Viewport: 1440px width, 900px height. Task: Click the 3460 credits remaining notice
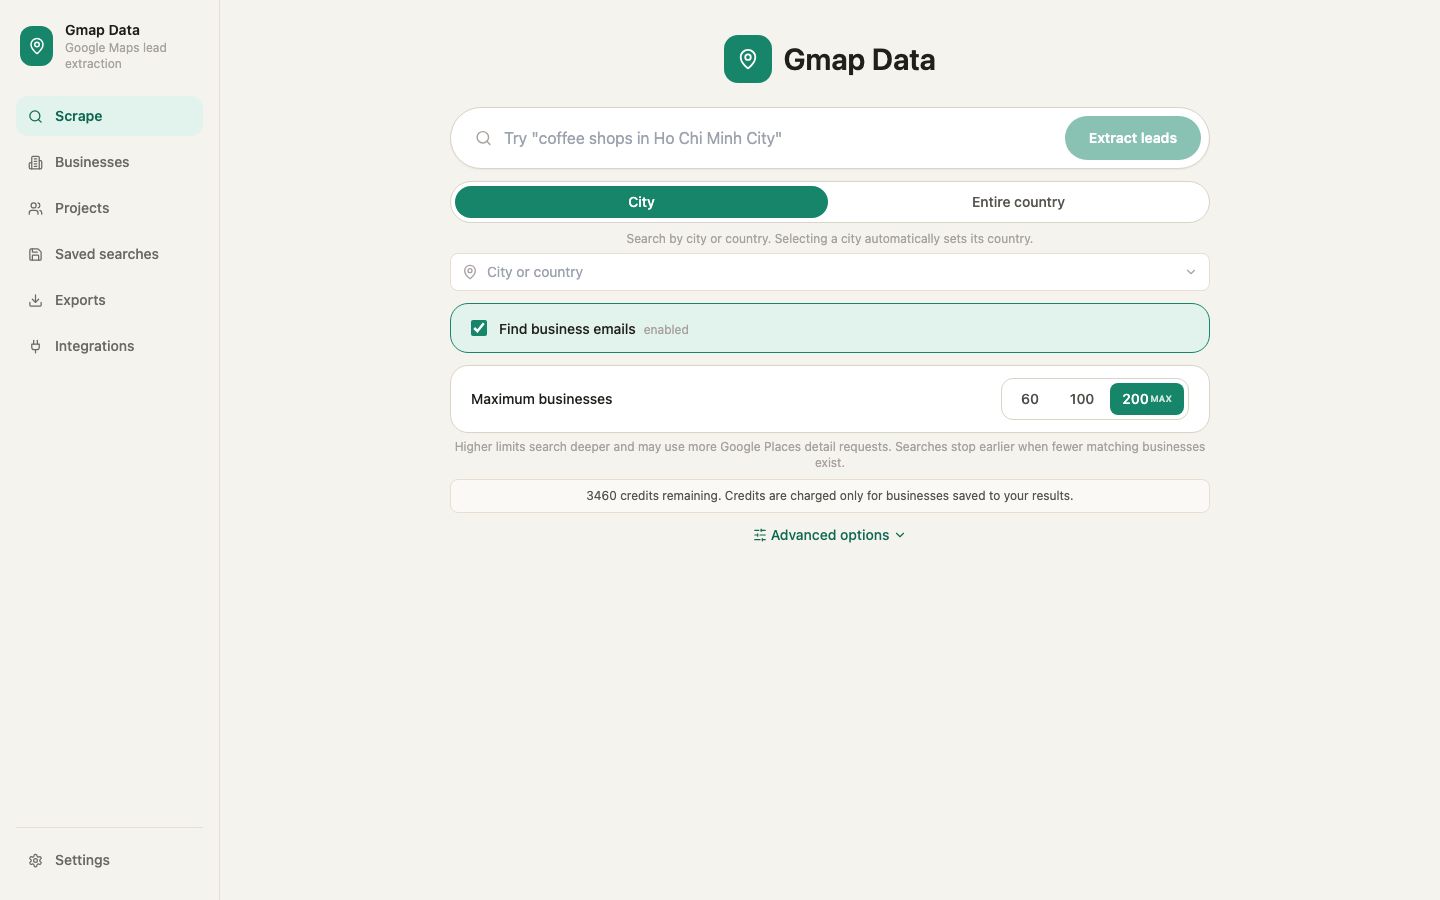click(x=830, y=496)
